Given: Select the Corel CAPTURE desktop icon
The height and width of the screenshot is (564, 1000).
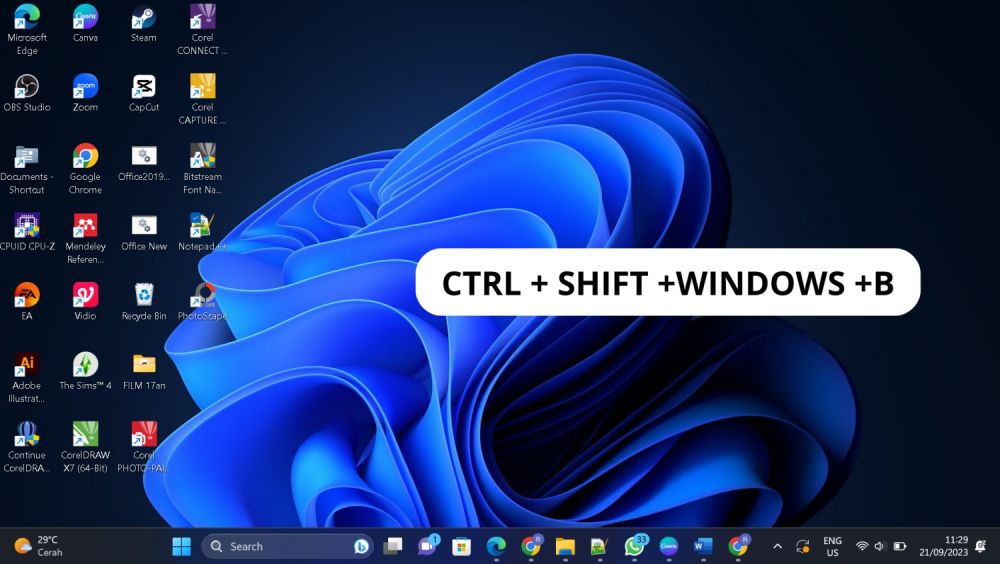Looking at the screenshot, I should pyautogui.click(x=202, y=100).
